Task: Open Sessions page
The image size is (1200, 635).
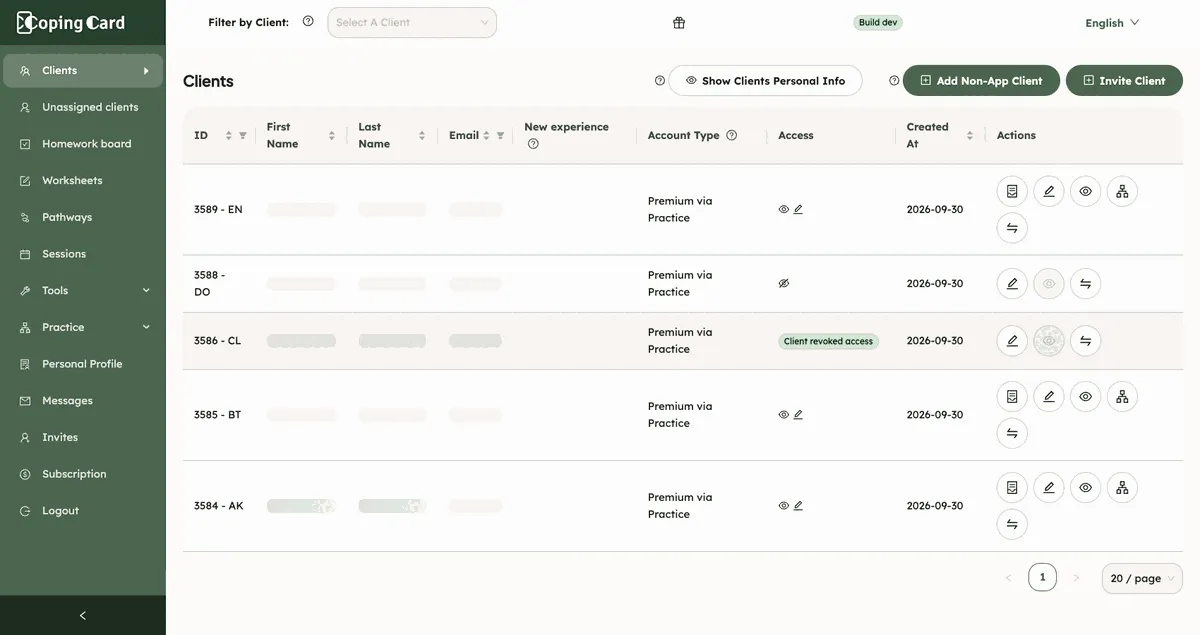Action: pos(83,254)
